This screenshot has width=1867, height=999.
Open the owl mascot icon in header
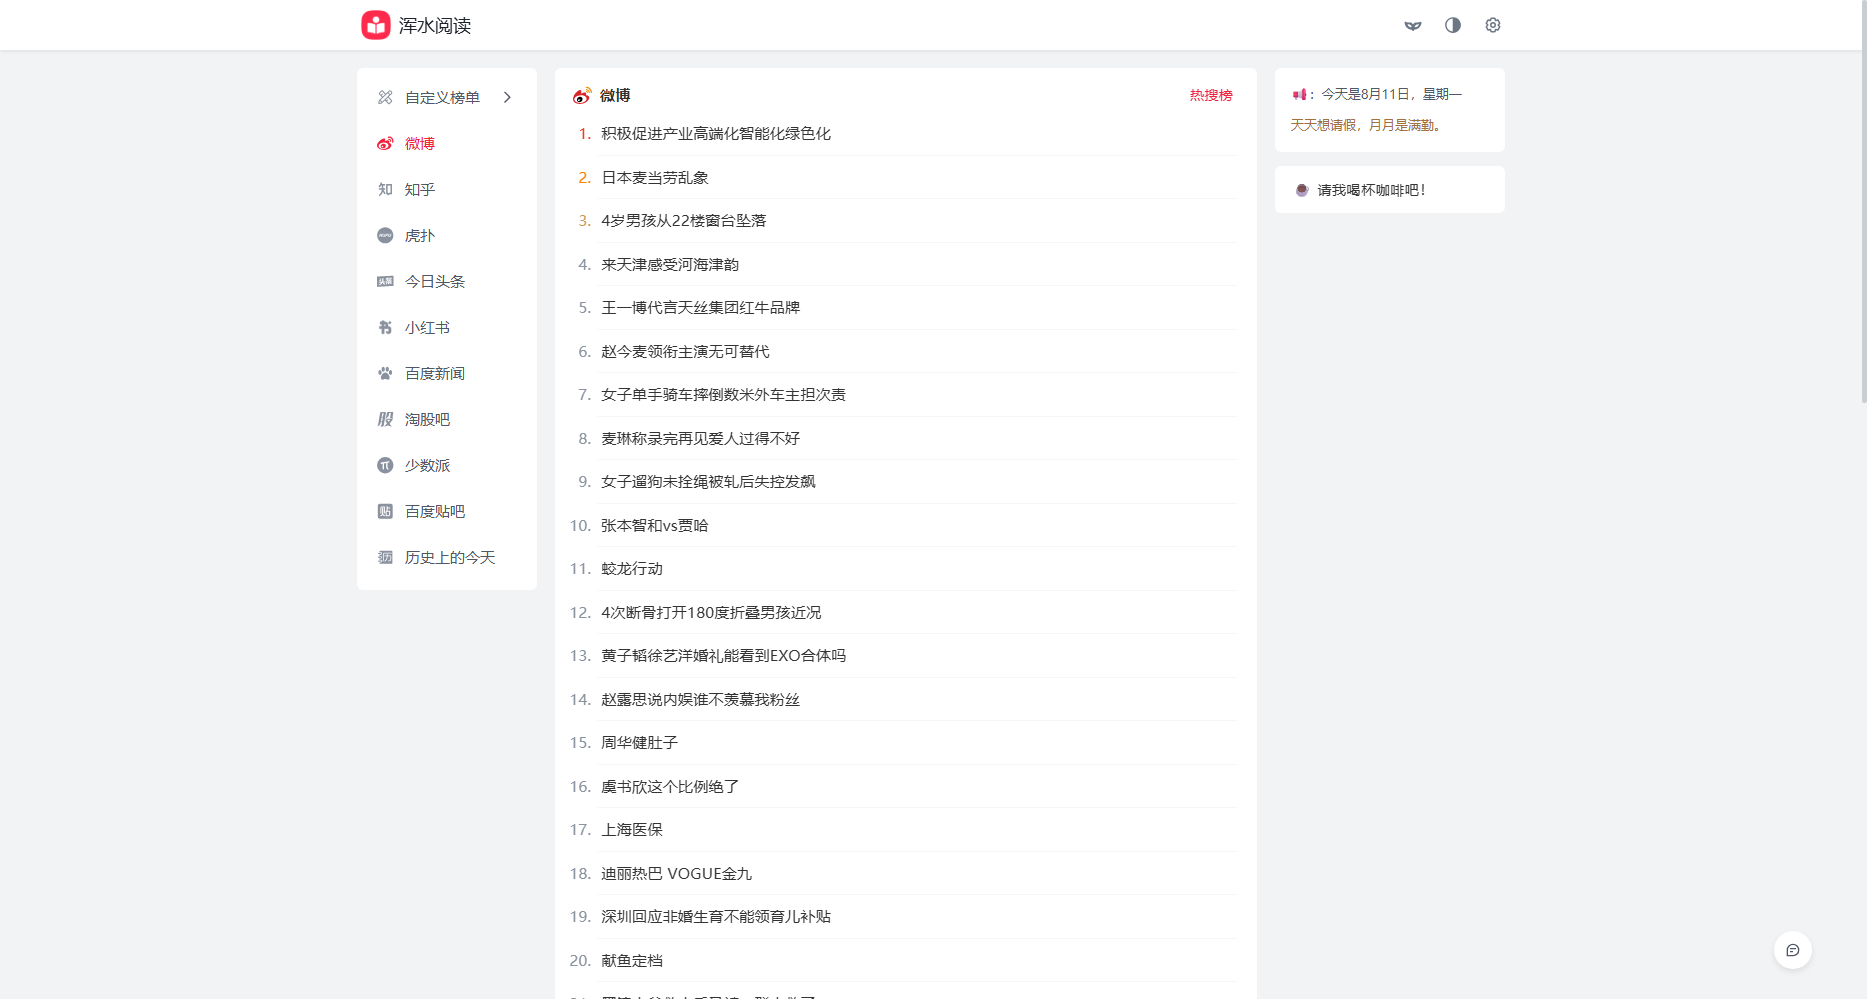(x=1413, y=25)
